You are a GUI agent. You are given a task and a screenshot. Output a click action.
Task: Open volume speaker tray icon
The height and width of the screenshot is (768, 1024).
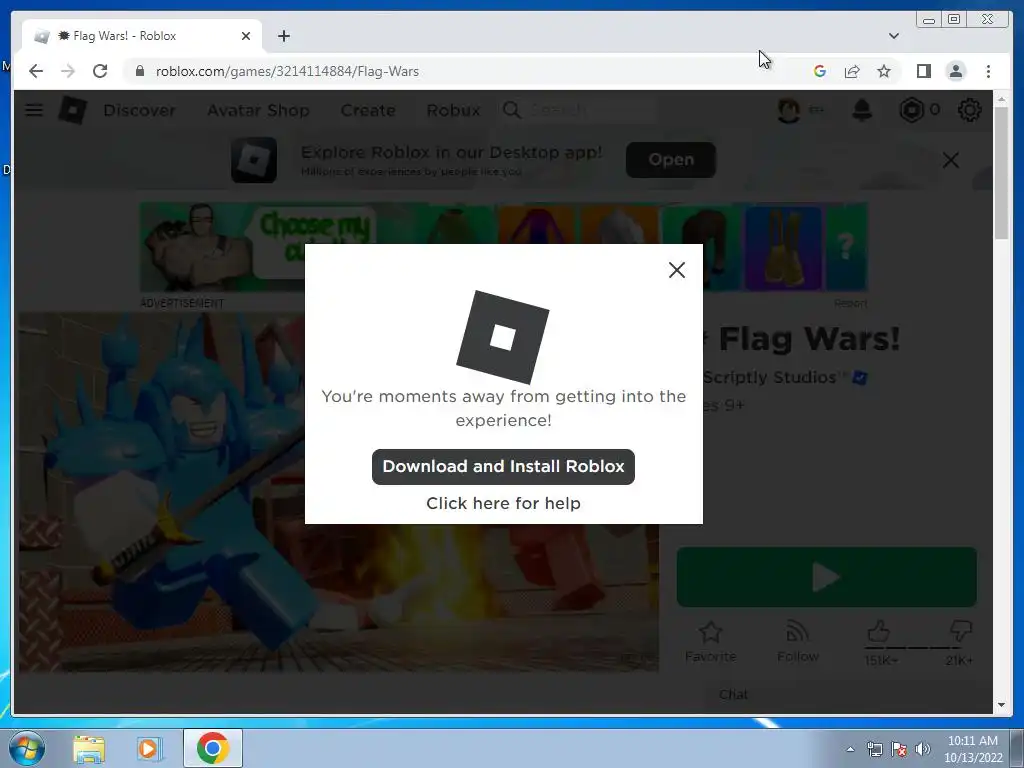[923, 749]
